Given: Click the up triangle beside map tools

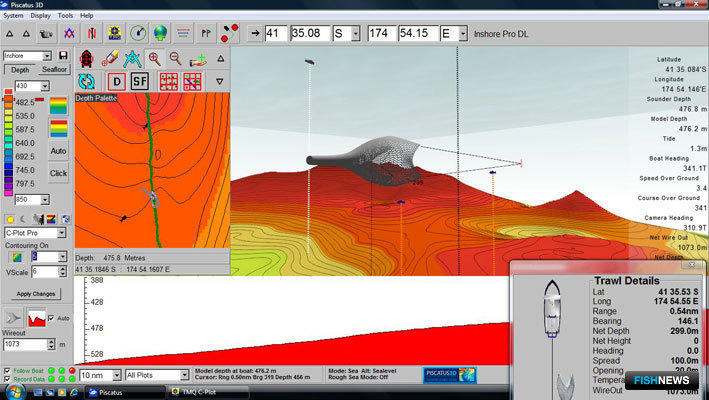Looking at the screenshot, I should tap(220, 59).
